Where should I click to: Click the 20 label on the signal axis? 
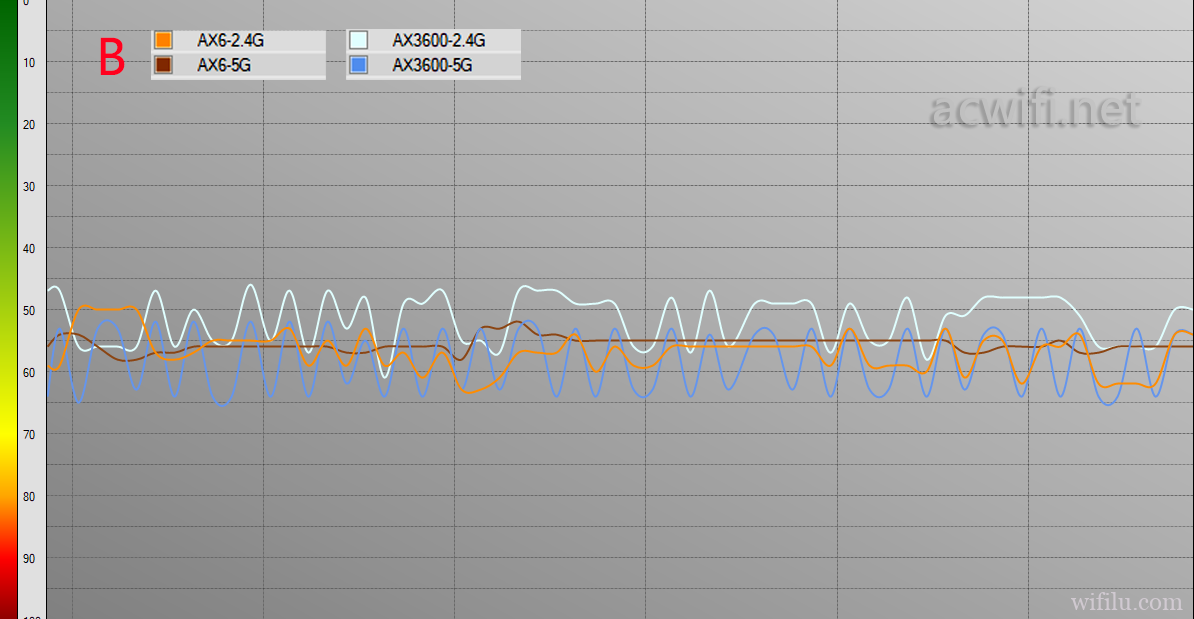tap(29, 125)
